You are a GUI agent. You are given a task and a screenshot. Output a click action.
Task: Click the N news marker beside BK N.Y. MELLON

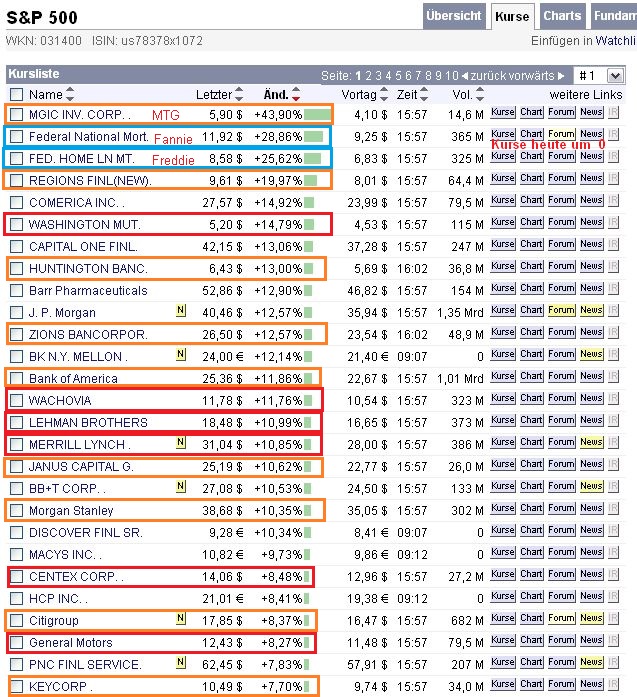click(x=180, y=354)
